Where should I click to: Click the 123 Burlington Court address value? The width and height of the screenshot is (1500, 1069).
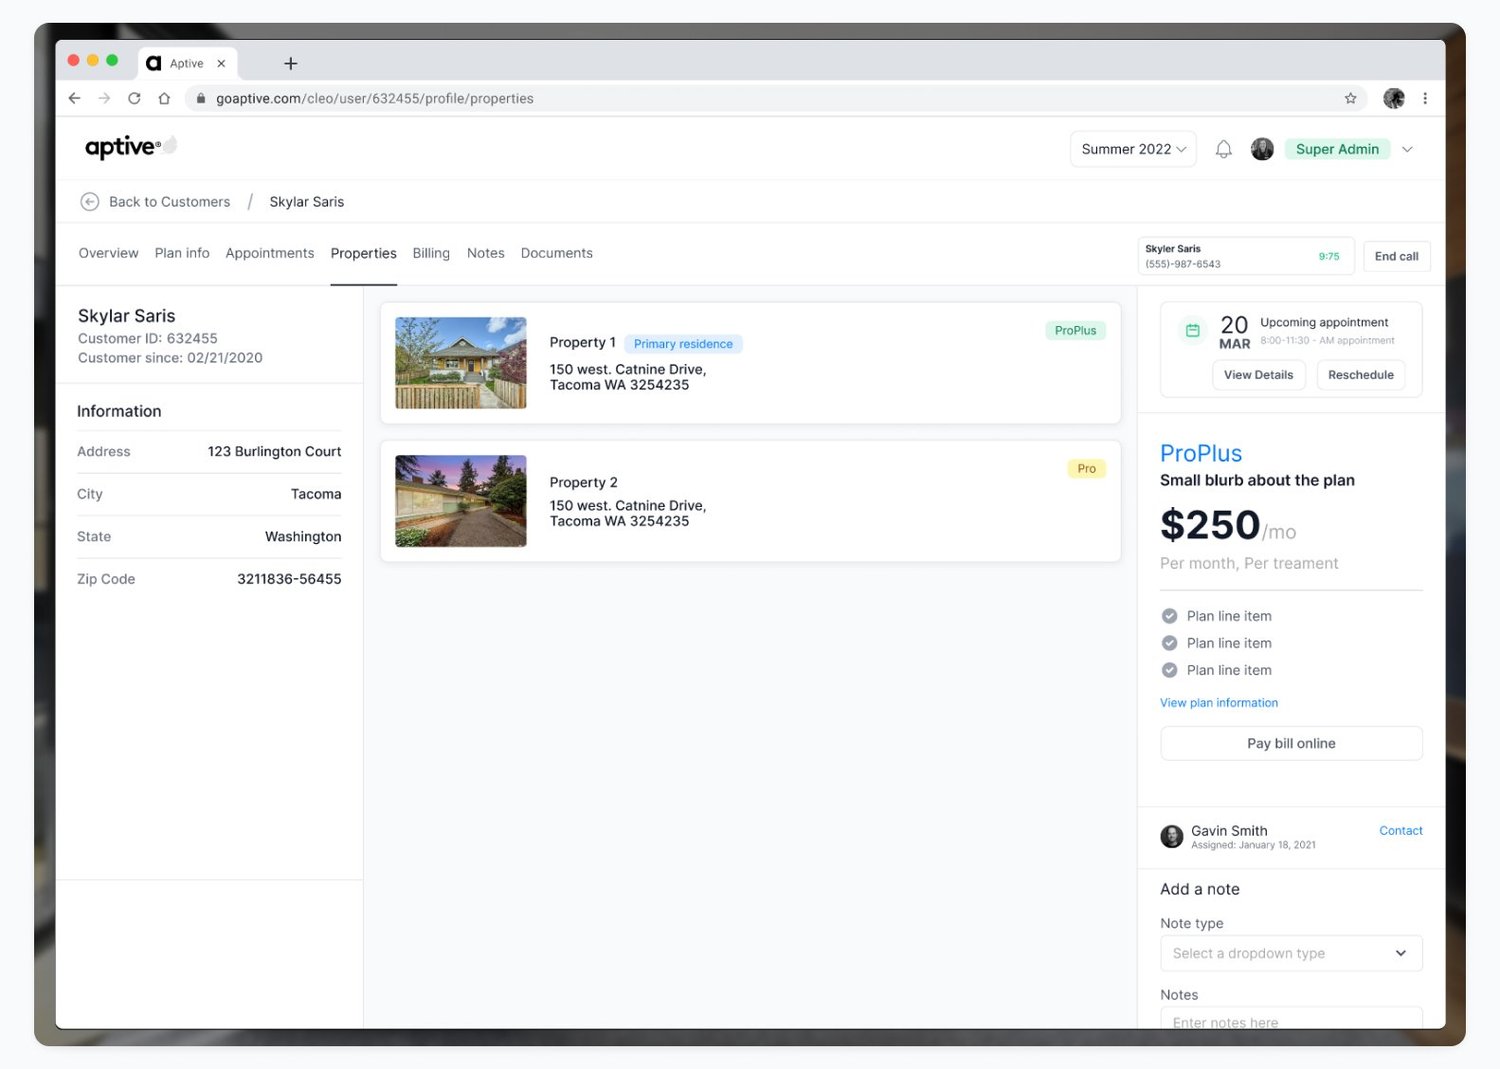(274, 451)
